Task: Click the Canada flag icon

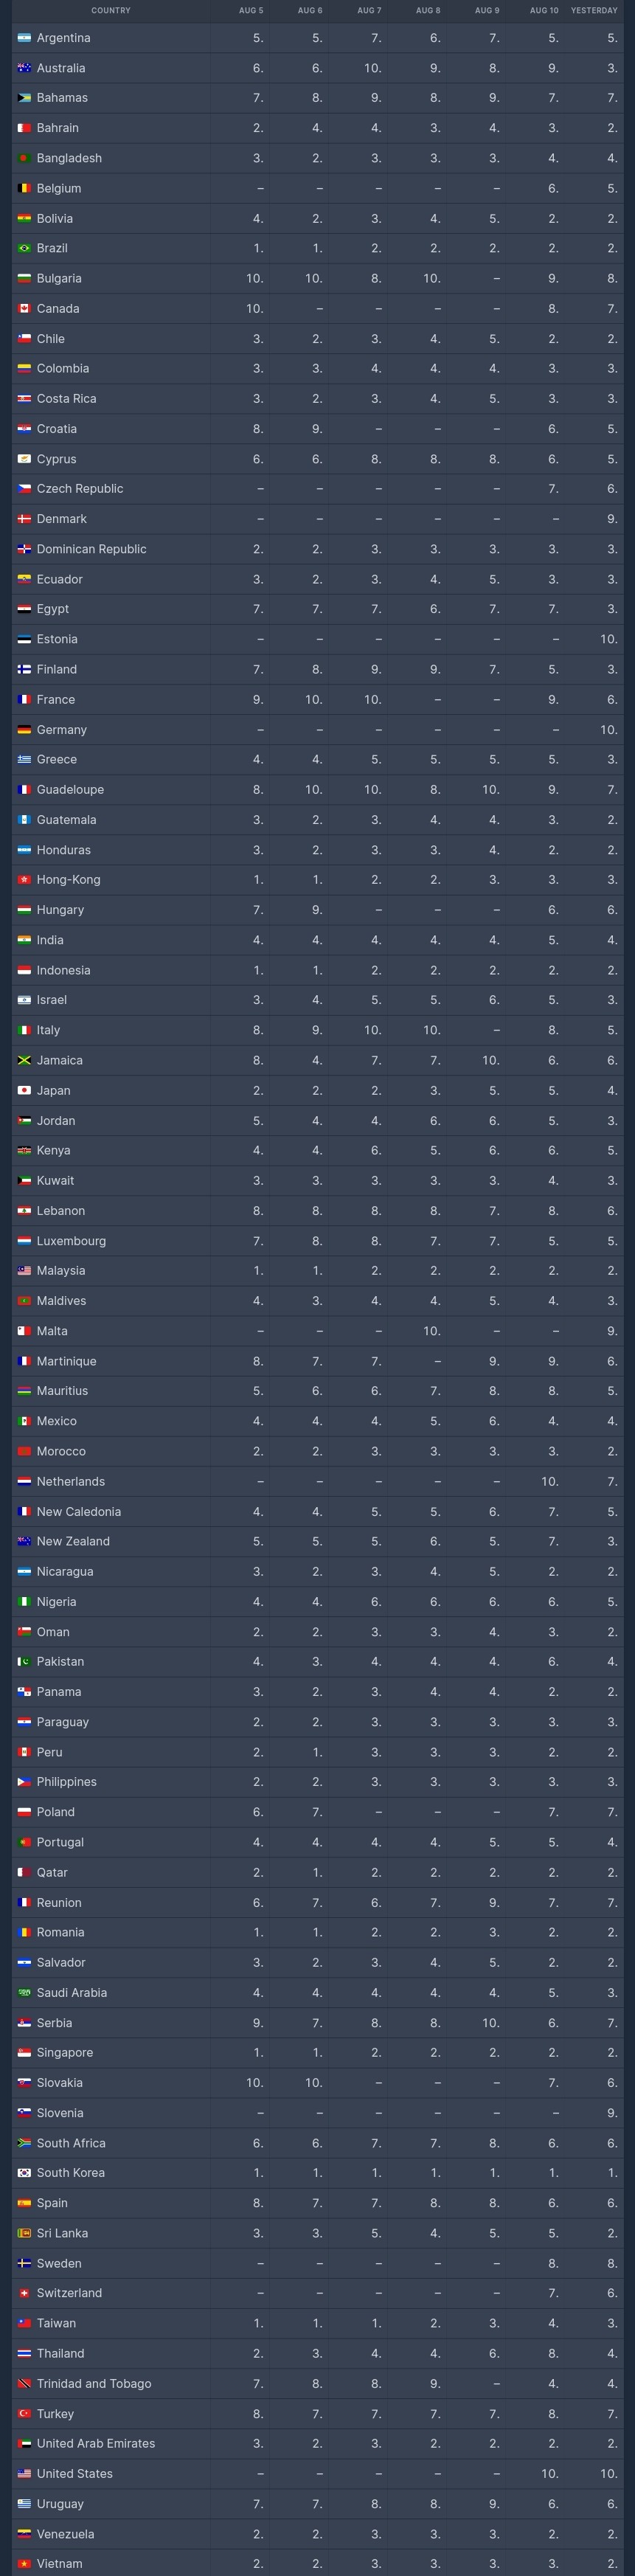Action: [x=24, y=309]
